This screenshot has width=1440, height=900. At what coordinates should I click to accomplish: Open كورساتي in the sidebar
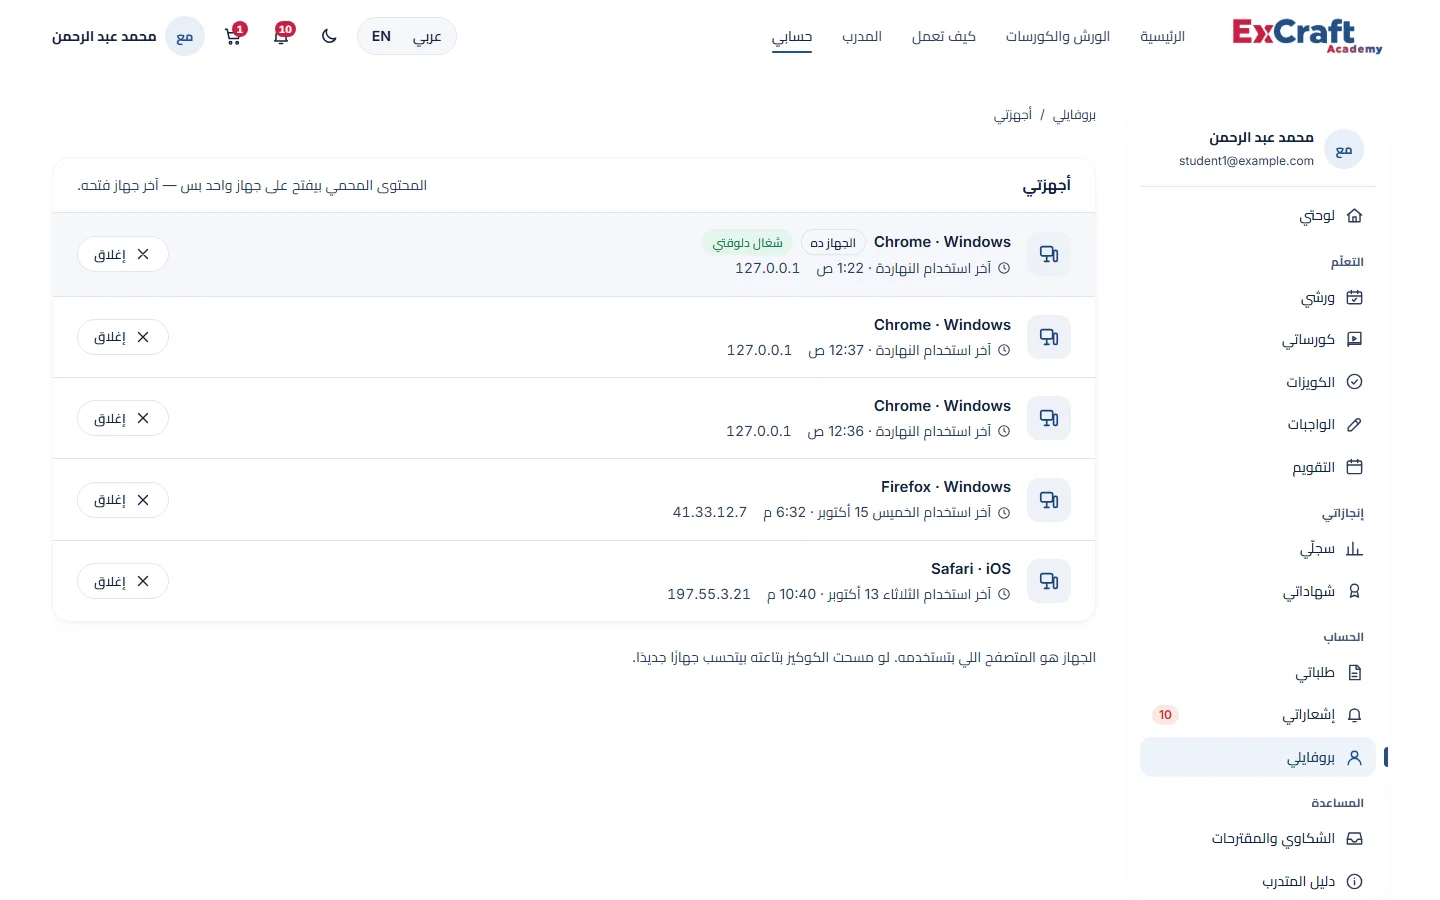click(x=1258, y=340)
